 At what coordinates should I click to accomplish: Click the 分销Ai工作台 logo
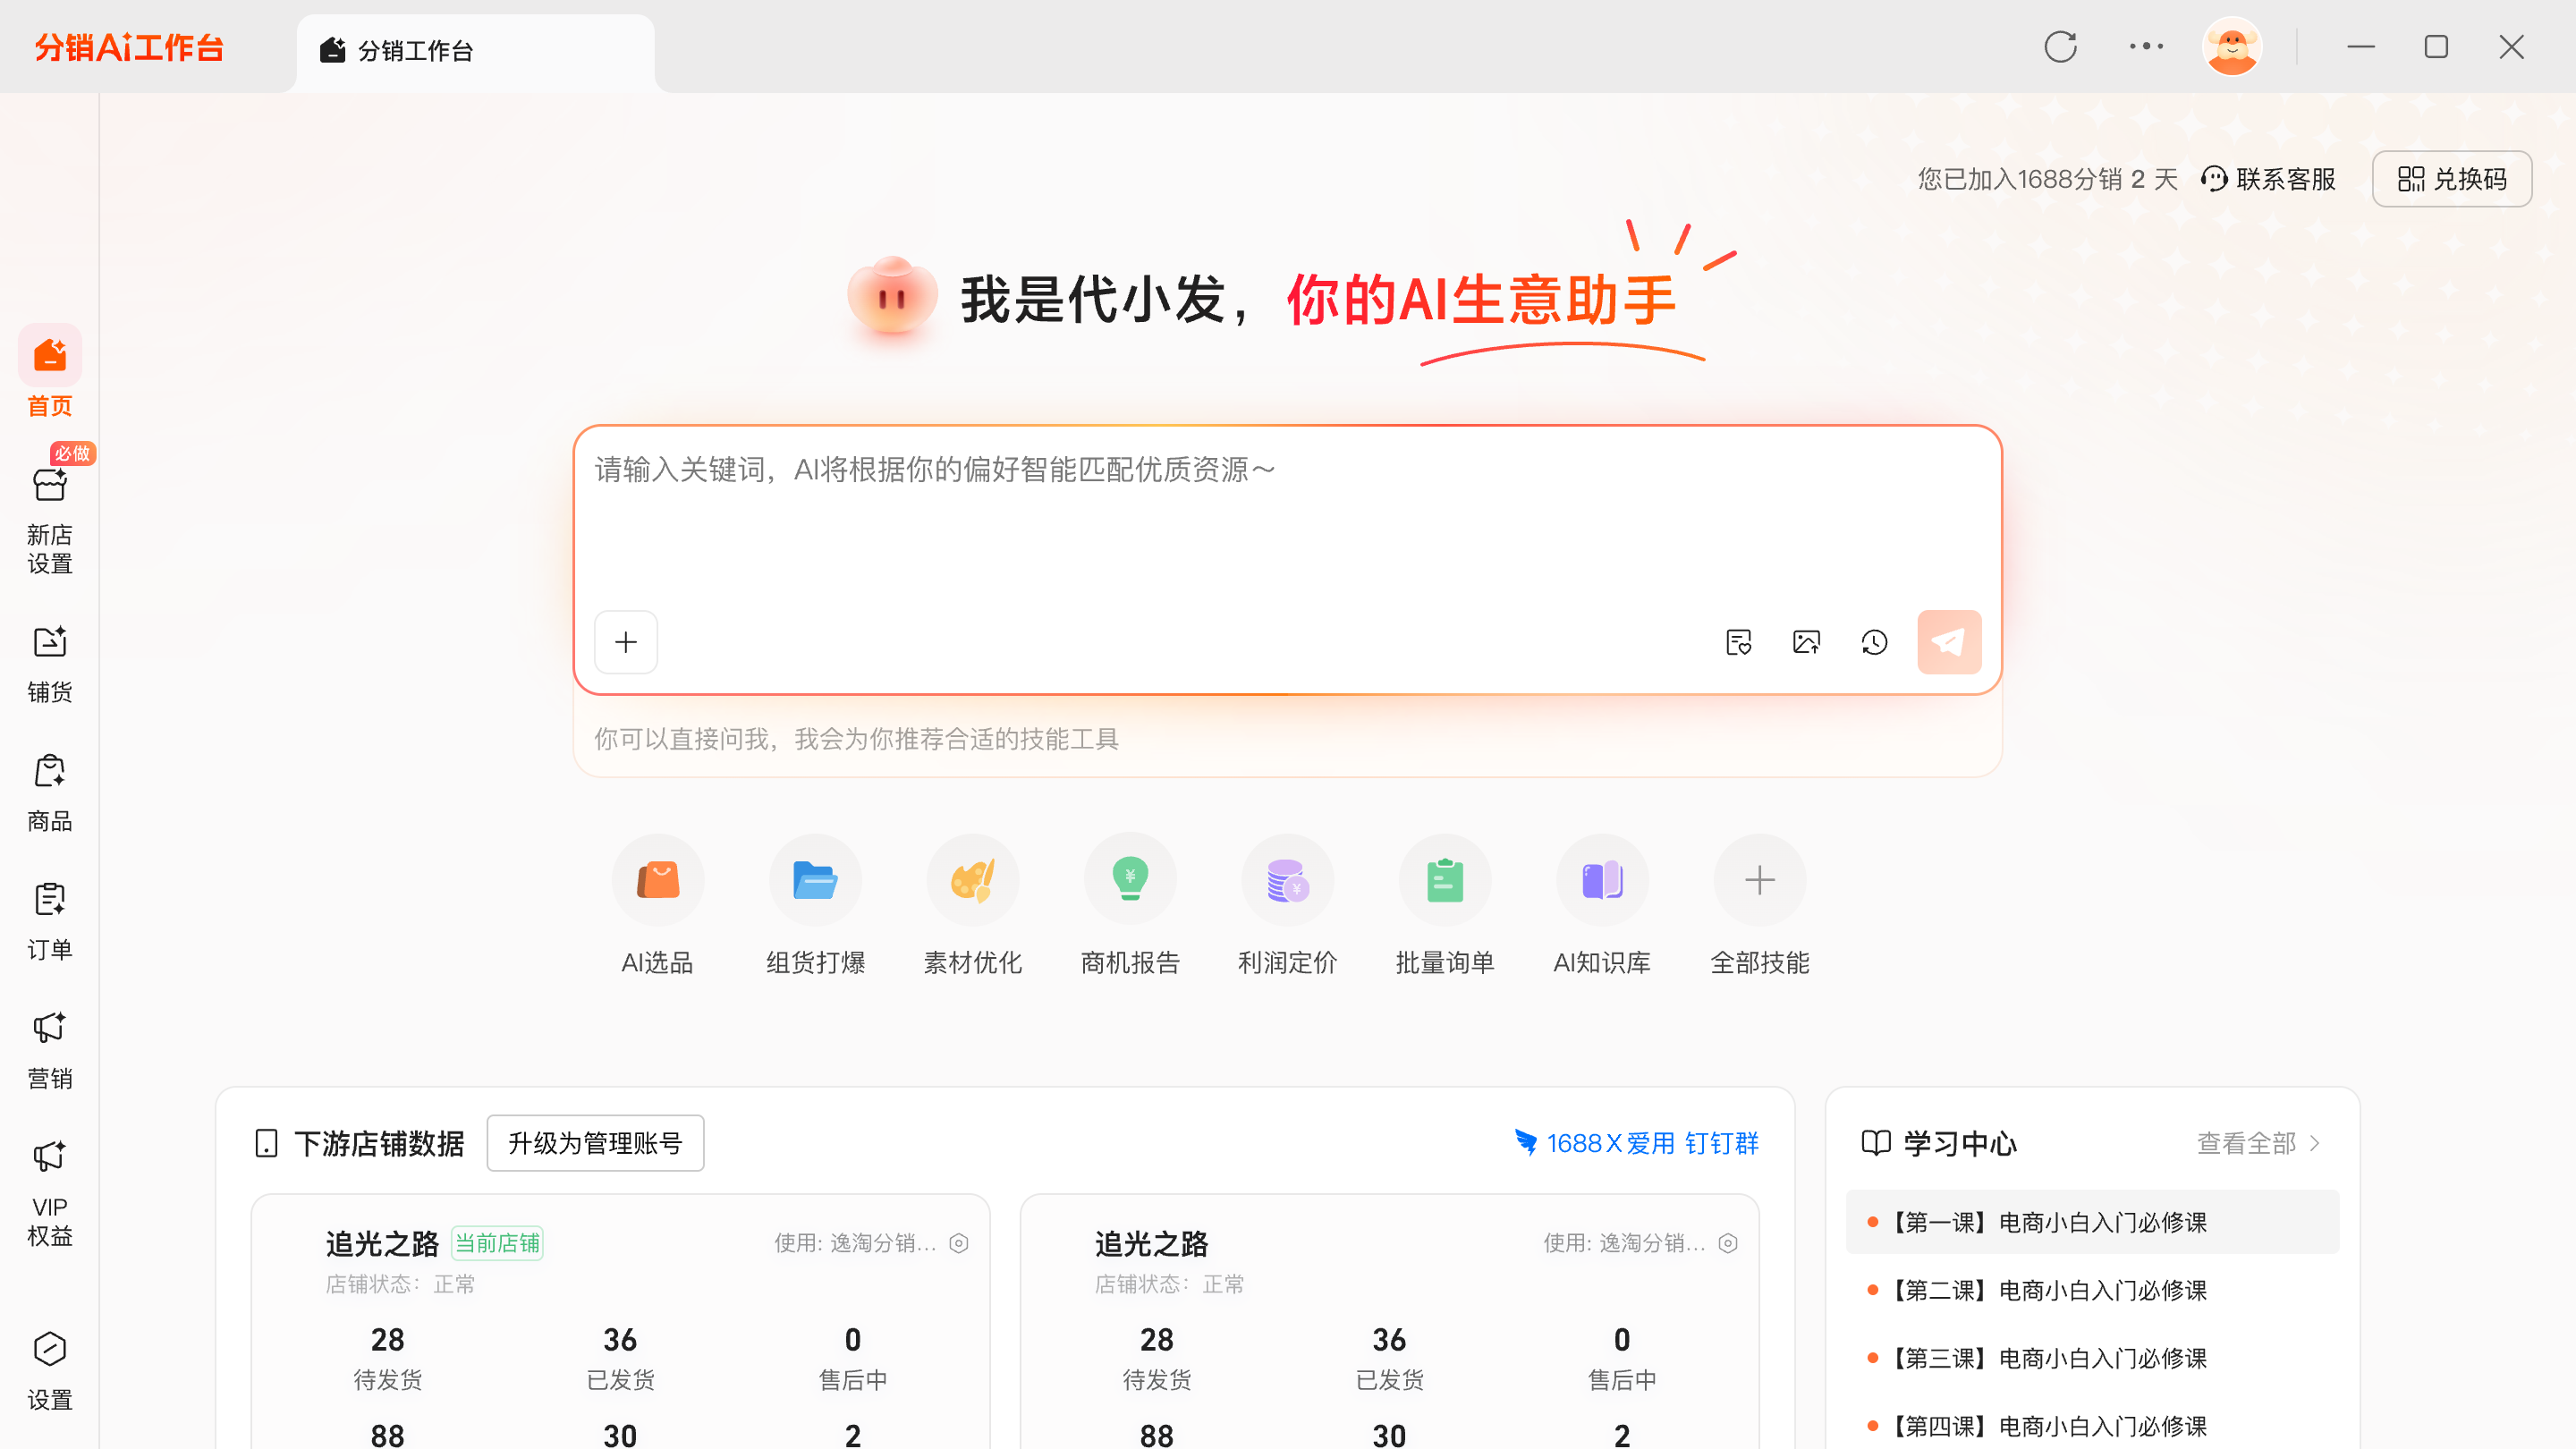[x=129, y=47]
